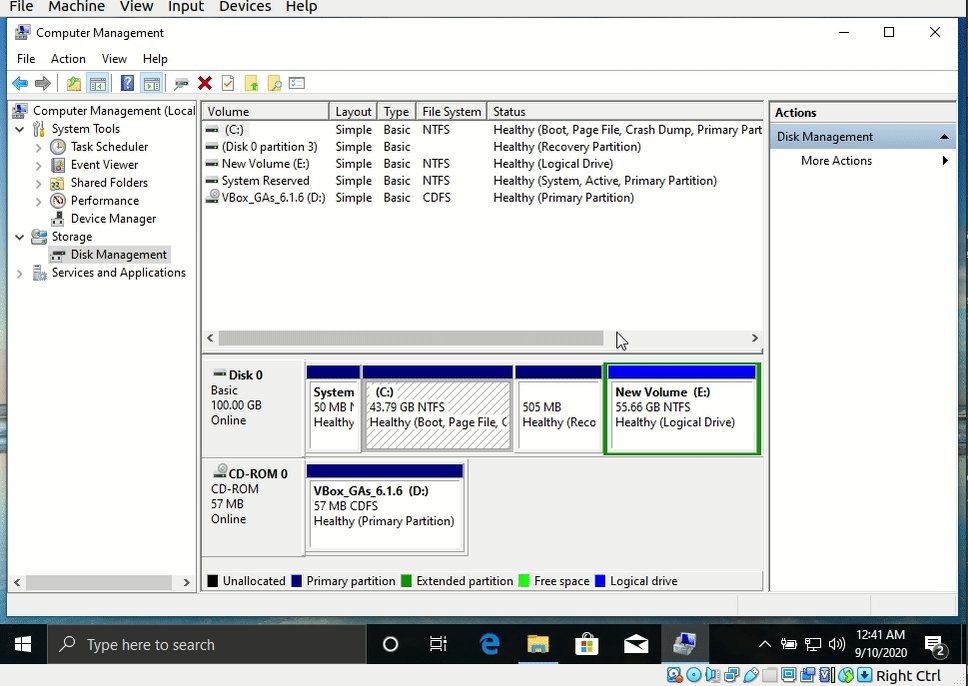Click right arrow of tree pane scrollbar
Screen dimensions: 968x686
coord(186,582)
